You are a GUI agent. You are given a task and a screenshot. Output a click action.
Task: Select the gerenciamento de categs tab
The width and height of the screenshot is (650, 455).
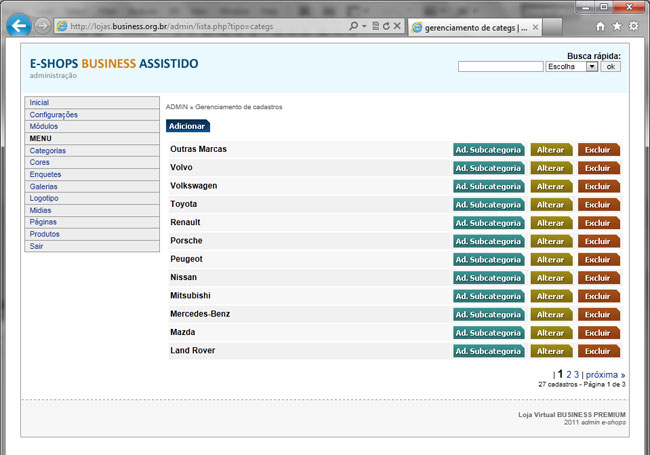coord(475,27)
